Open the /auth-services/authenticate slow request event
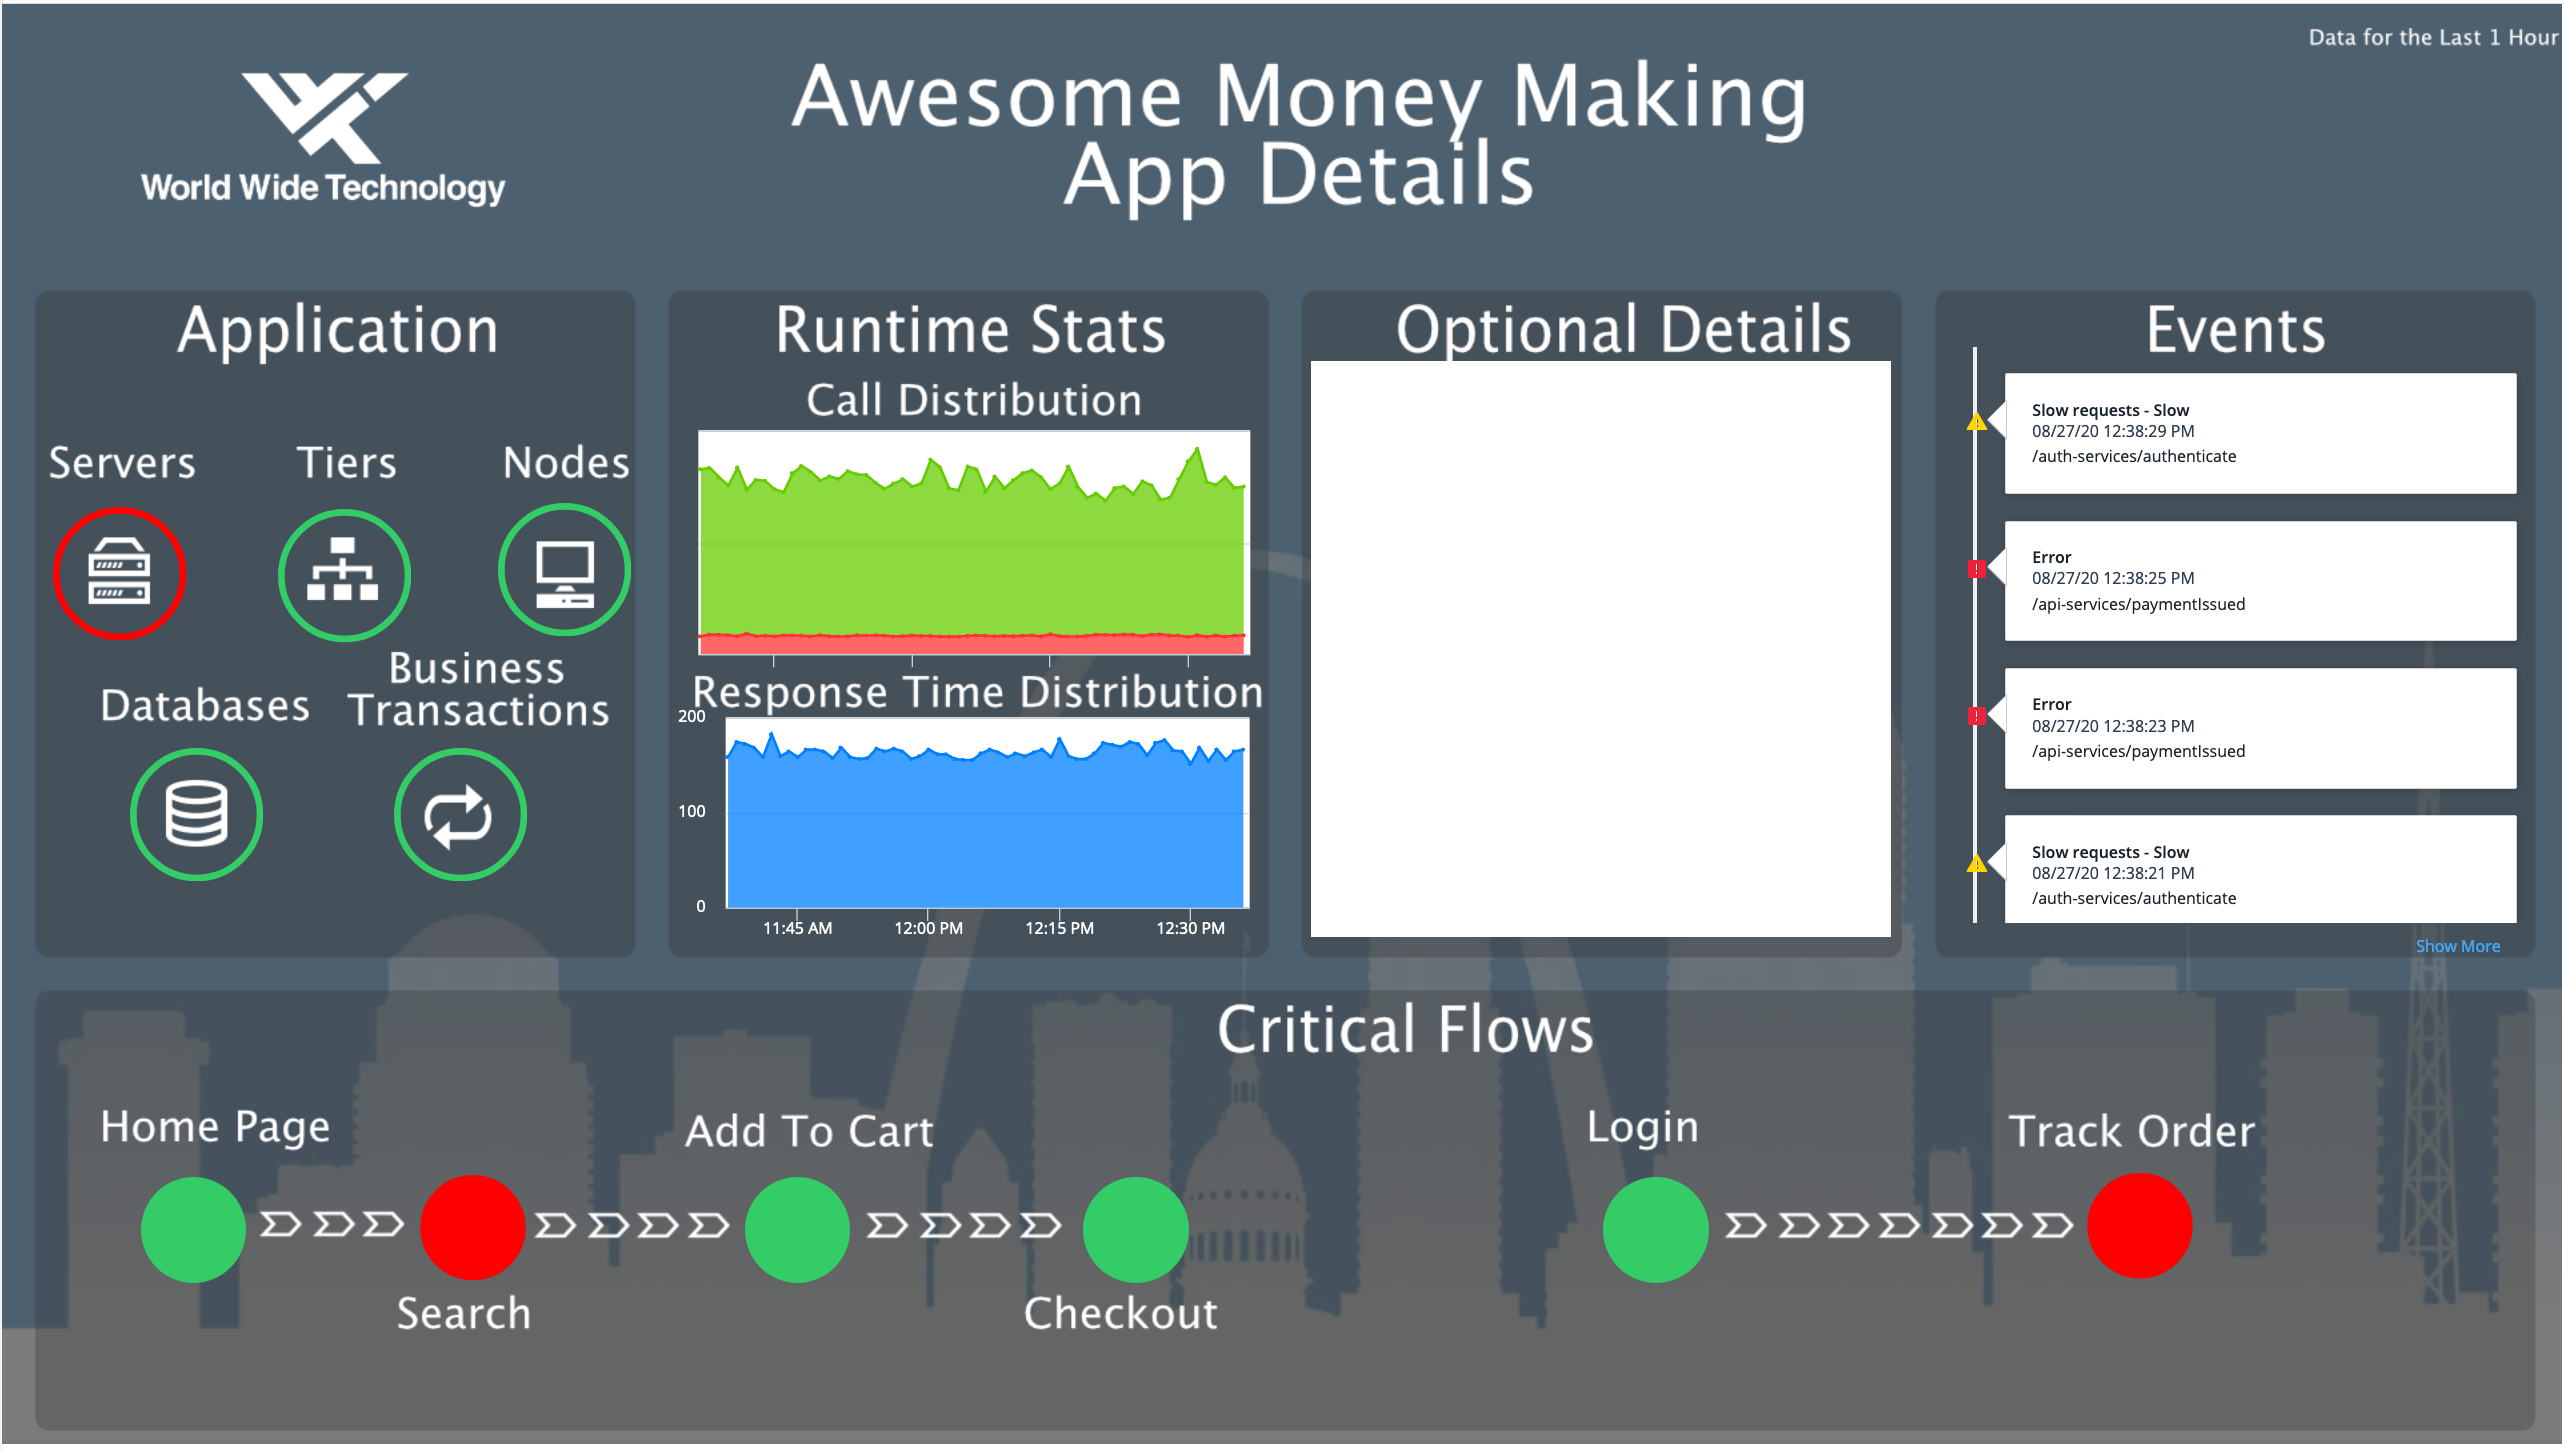Viewport: 2564px width, 1450px height. point(2260,432)
